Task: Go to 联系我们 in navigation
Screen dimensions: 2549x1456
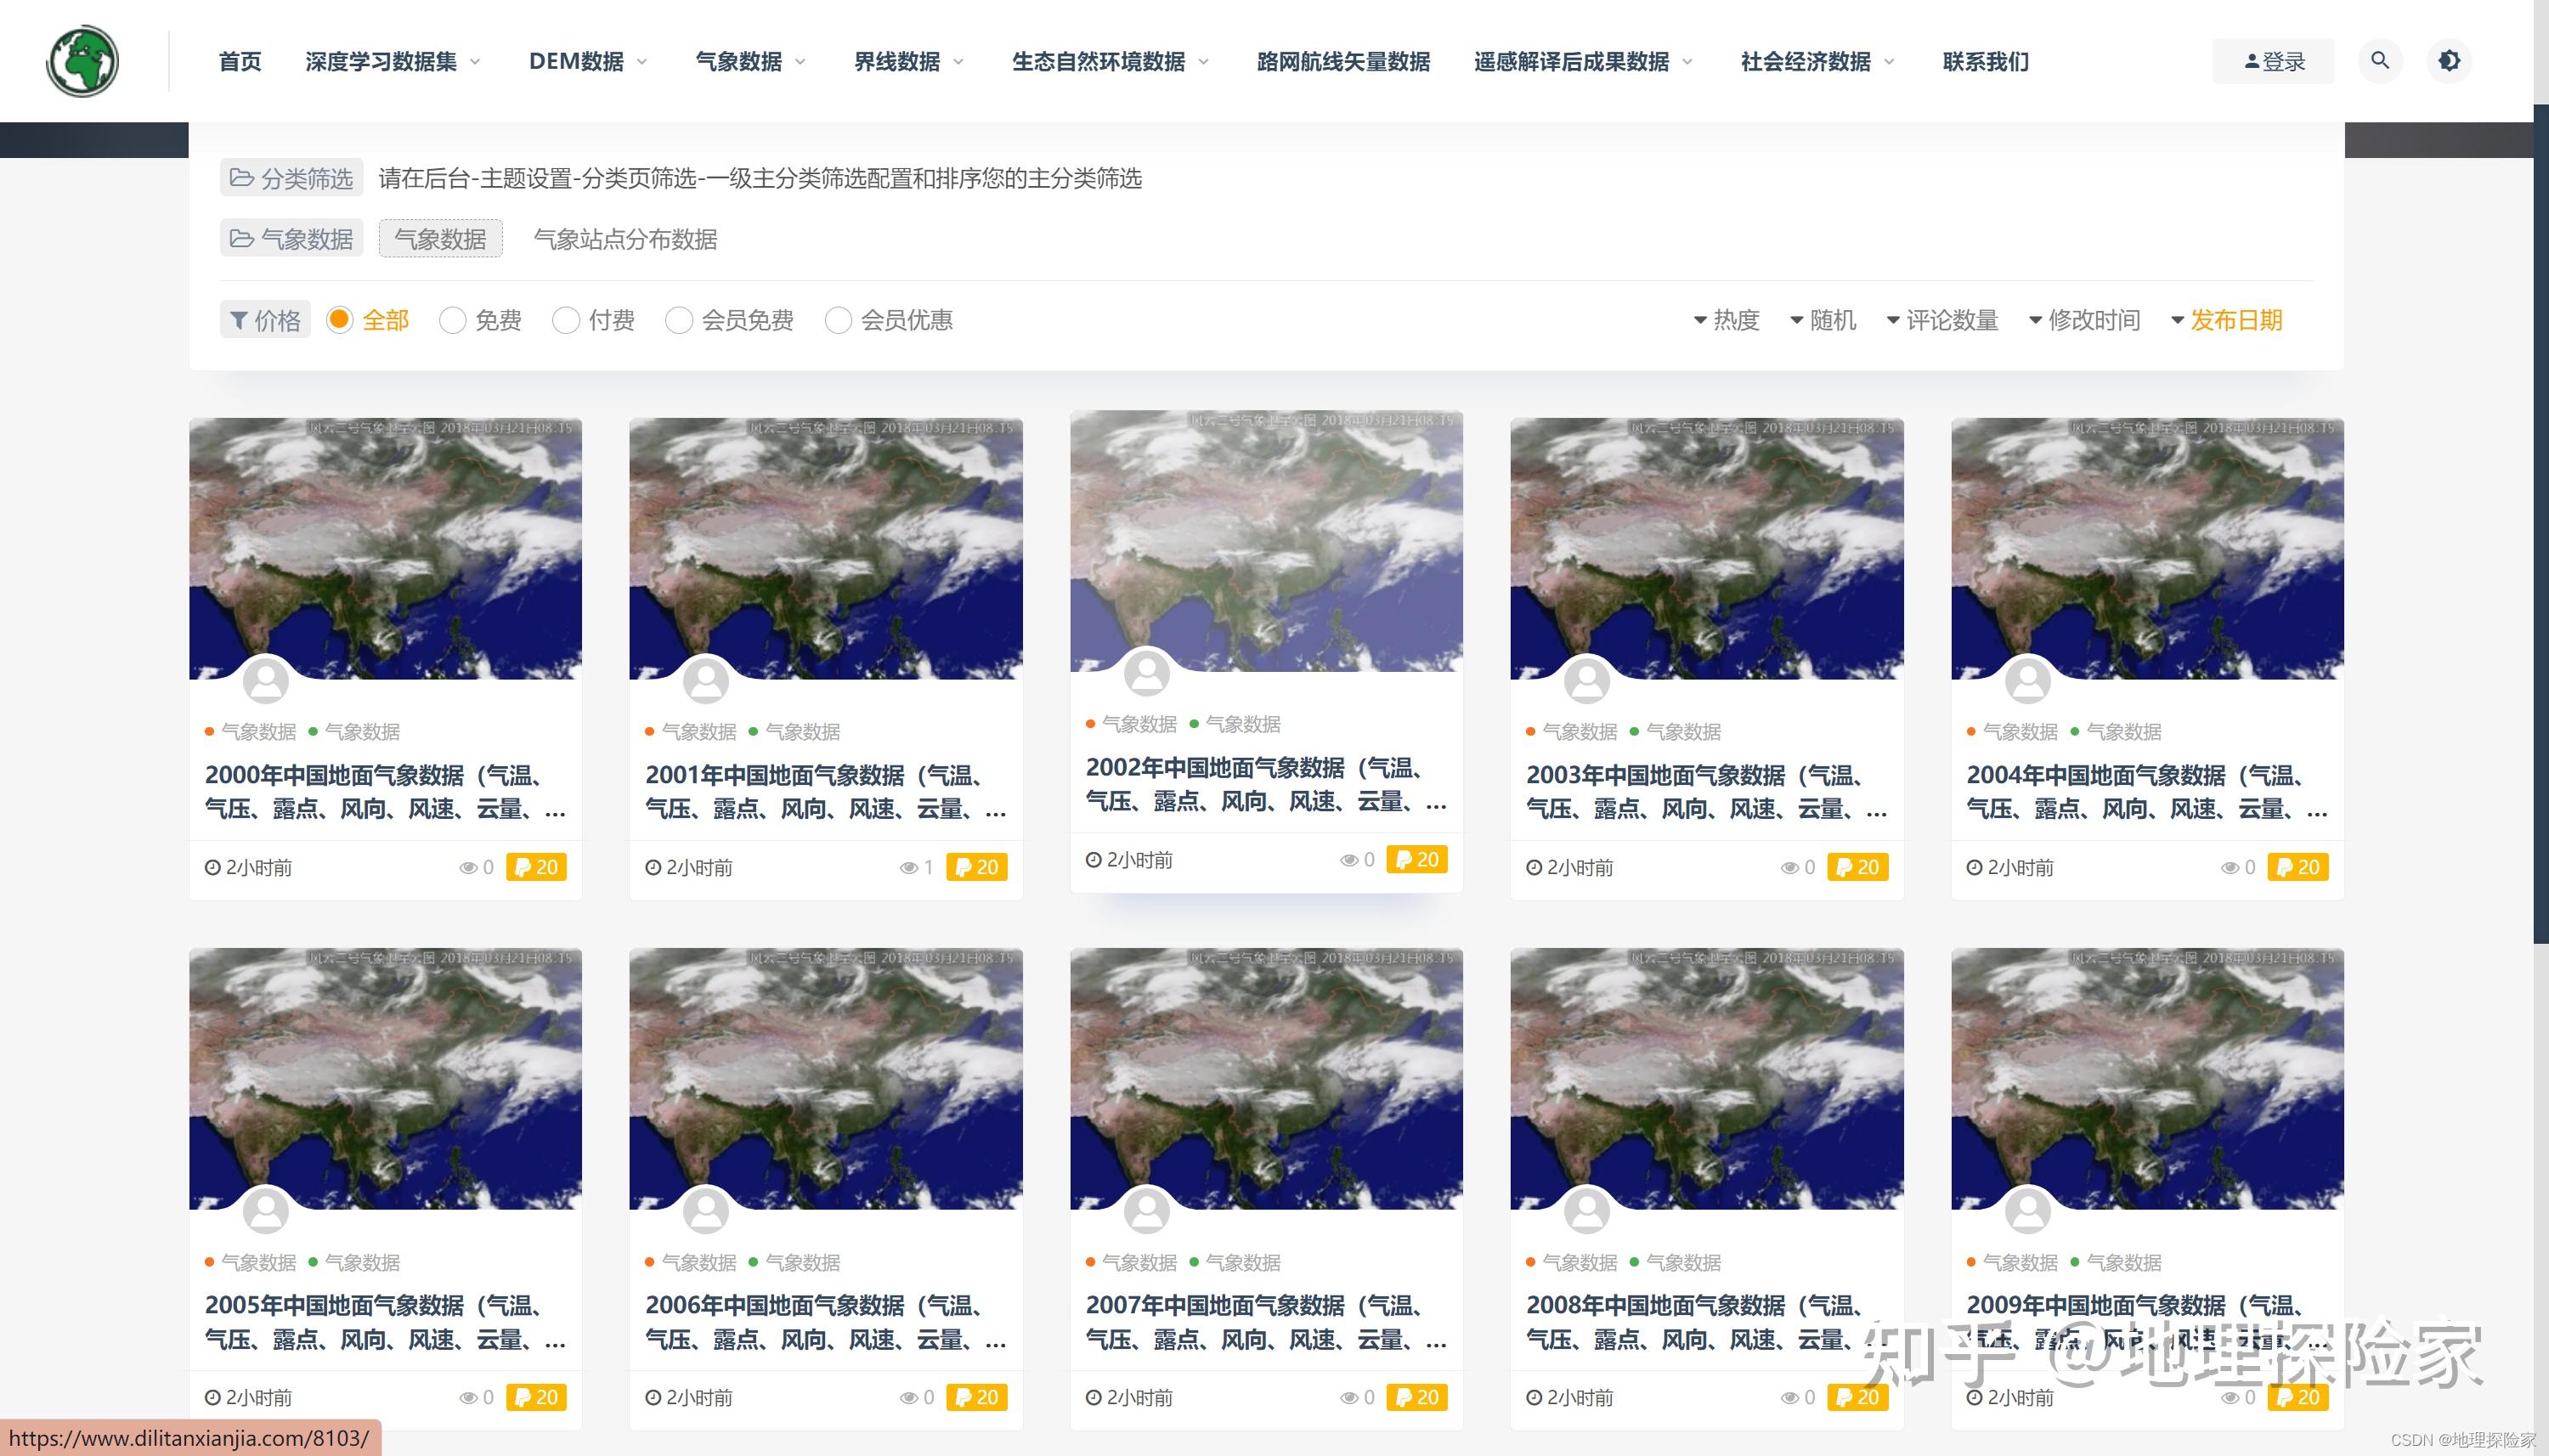Action: 1985,62
